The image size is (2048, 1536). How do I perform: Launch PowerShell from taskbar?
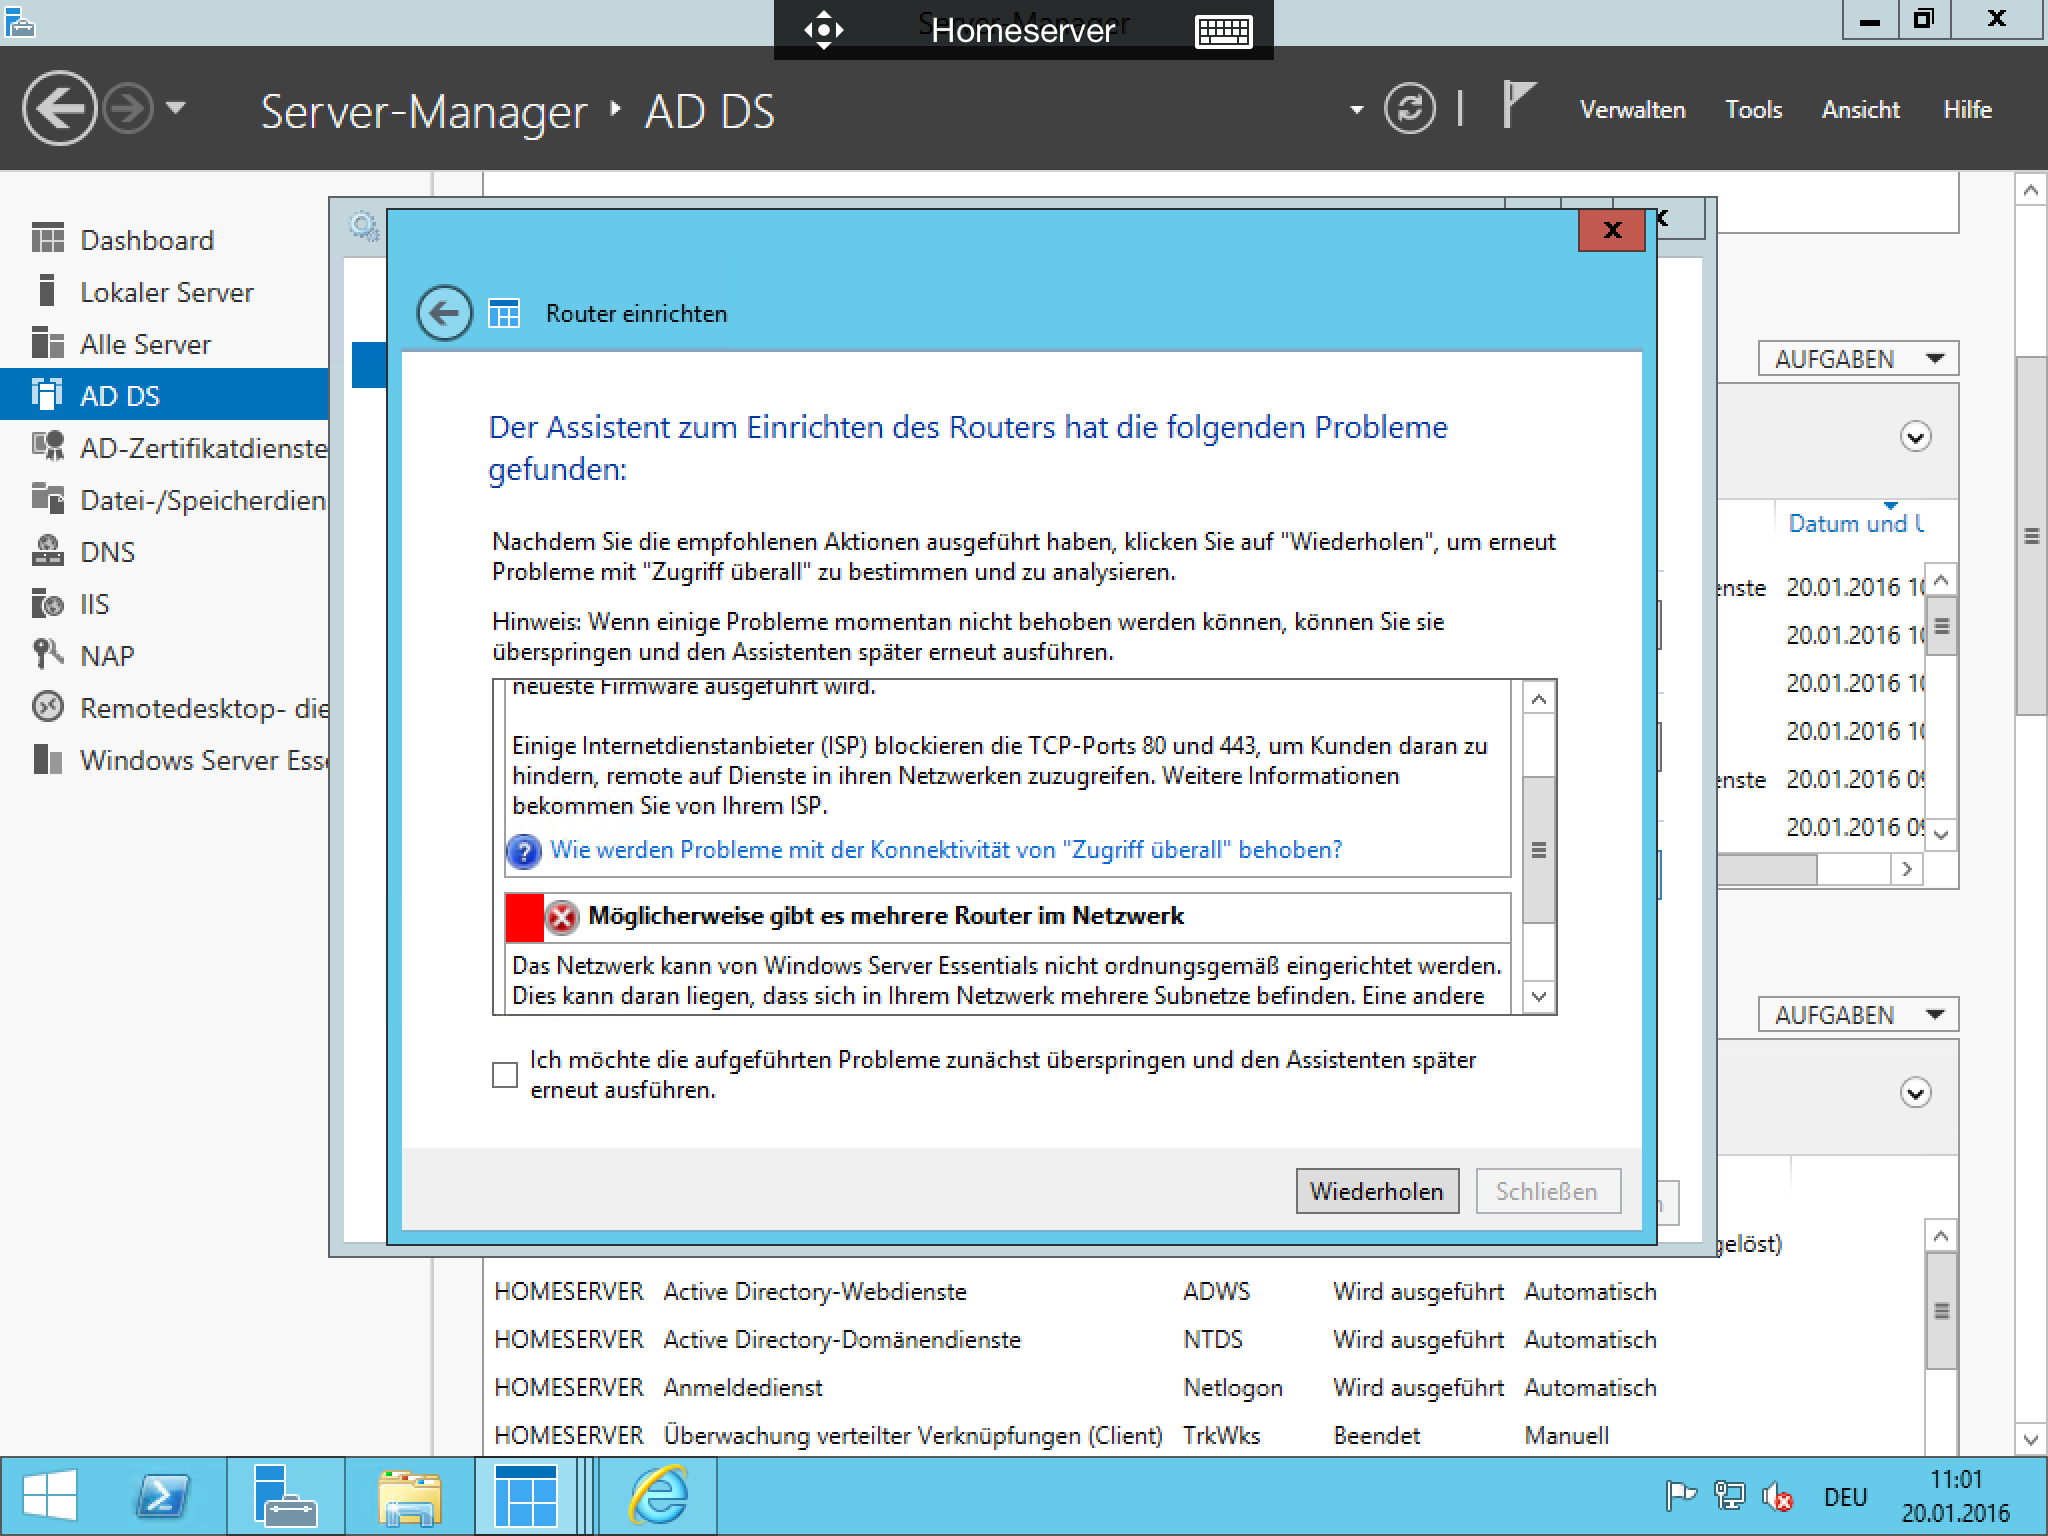163,1496
